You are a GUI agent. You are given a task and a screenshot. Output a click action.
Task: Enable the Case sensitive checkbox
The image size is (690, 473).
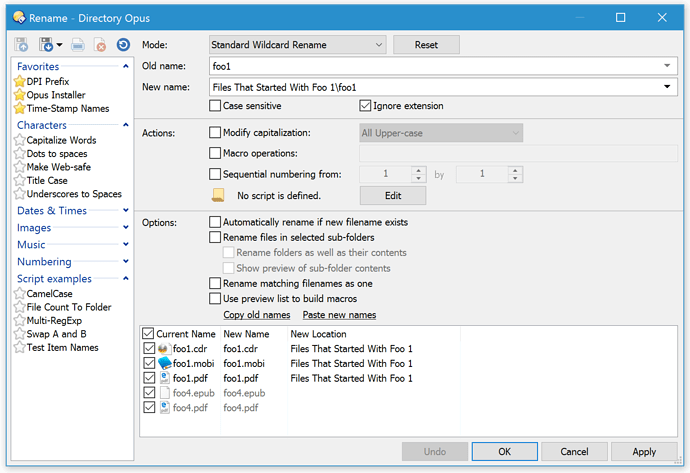click(215, 106)
